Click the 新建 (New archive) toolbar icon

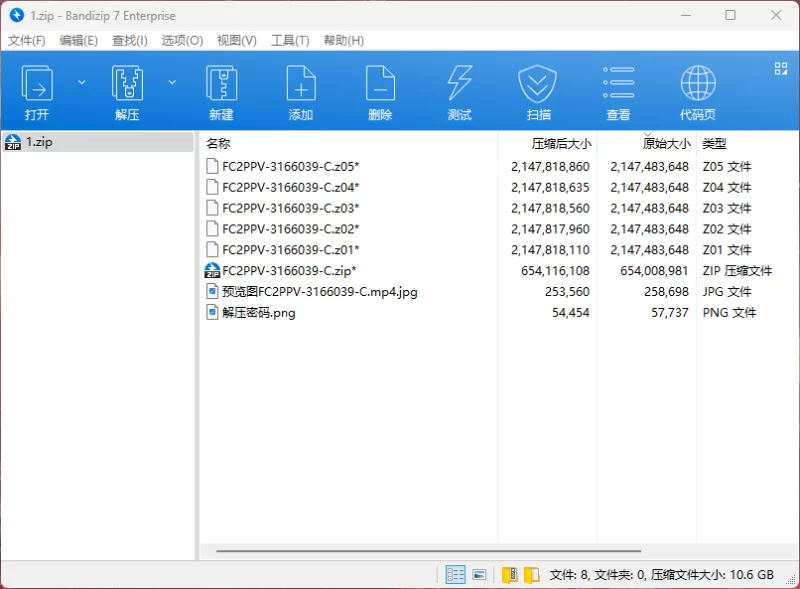221,92
